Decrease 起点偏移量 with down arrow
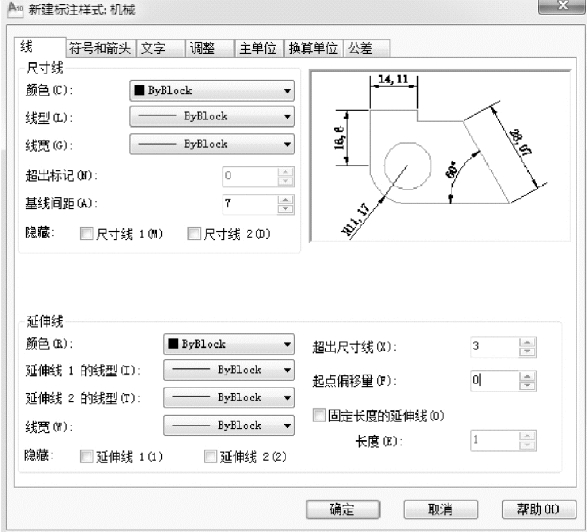 pyautogui.click(x=527, y=386)
